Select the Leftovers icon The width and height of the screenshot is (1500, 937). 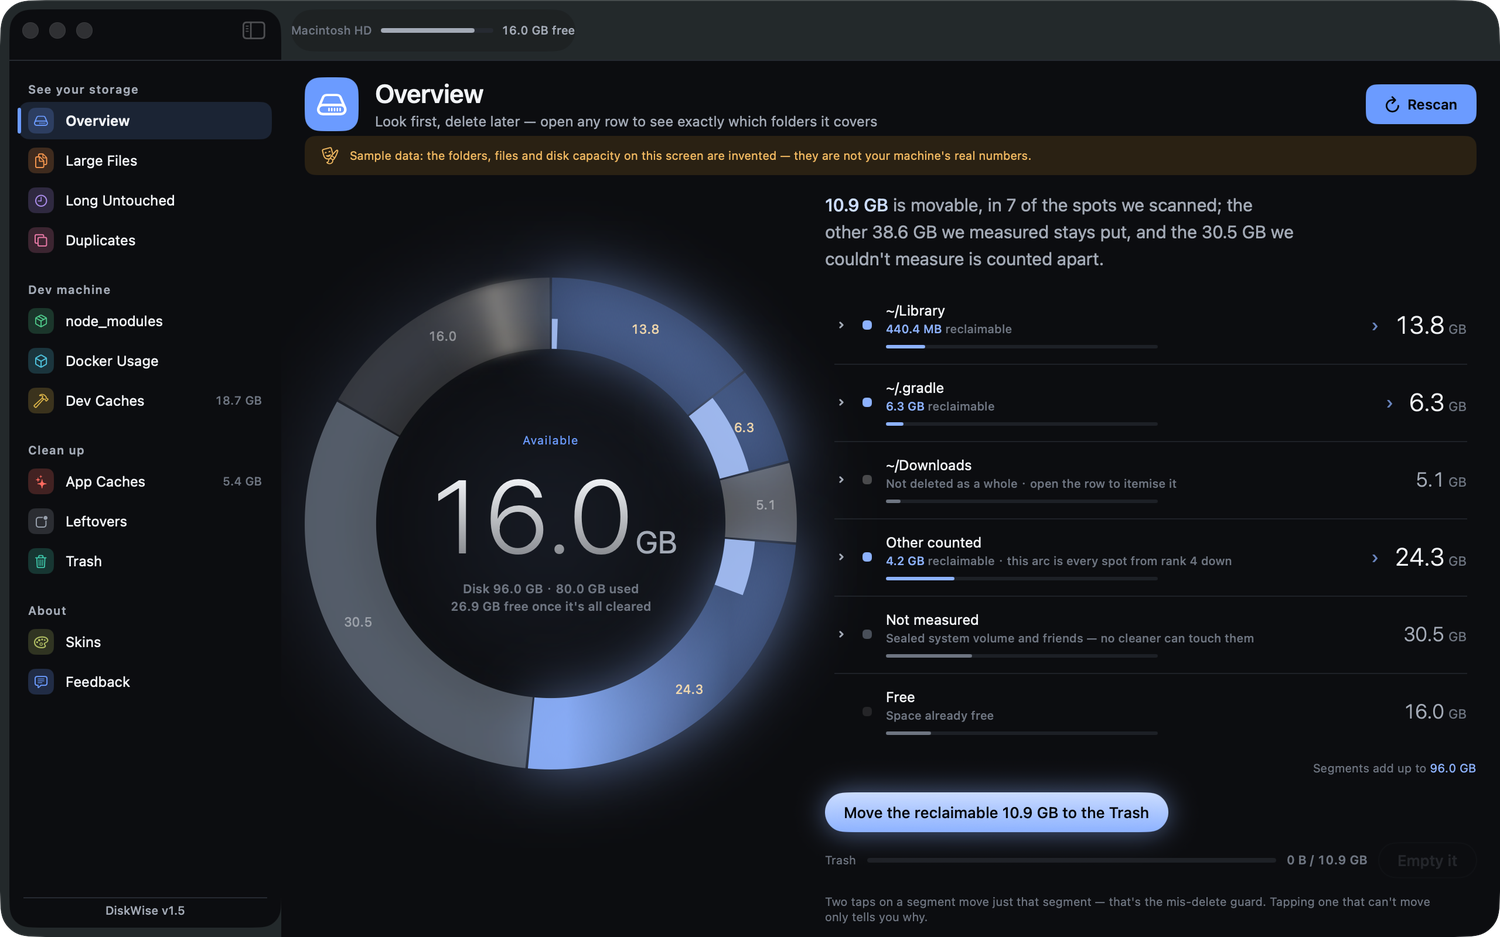point(41,522)
